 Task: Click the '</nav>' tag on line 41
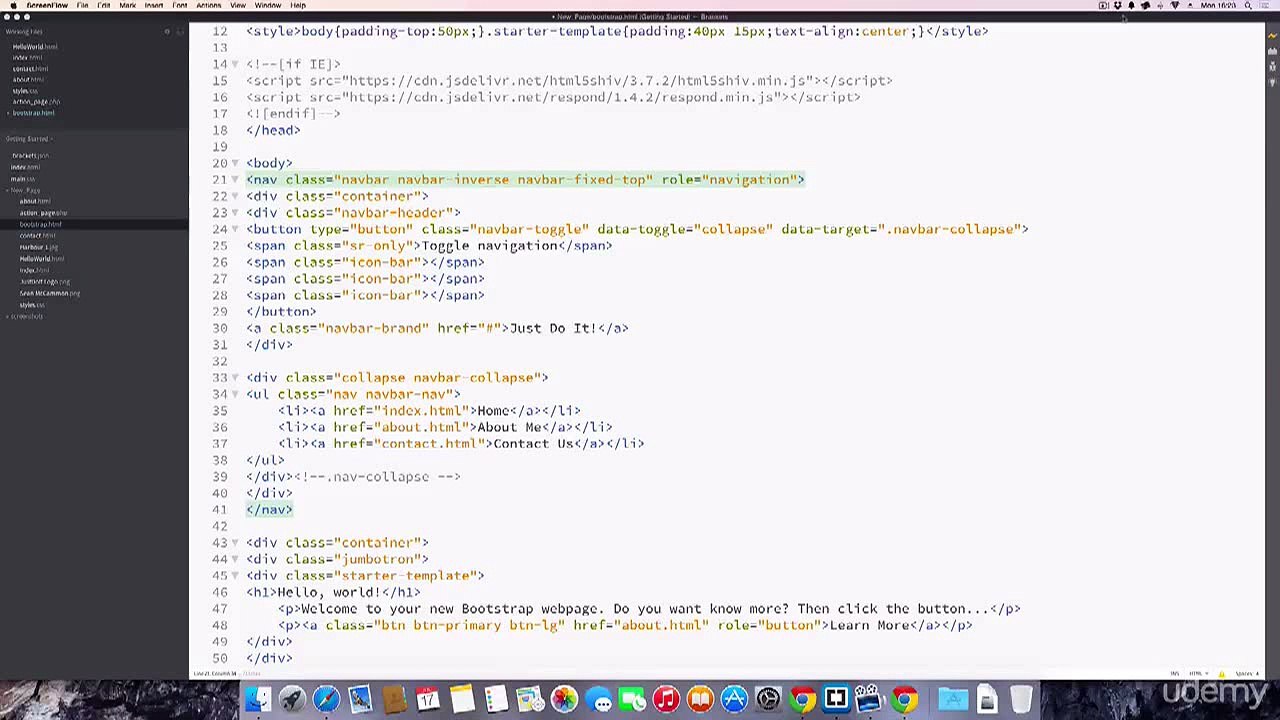270,510
